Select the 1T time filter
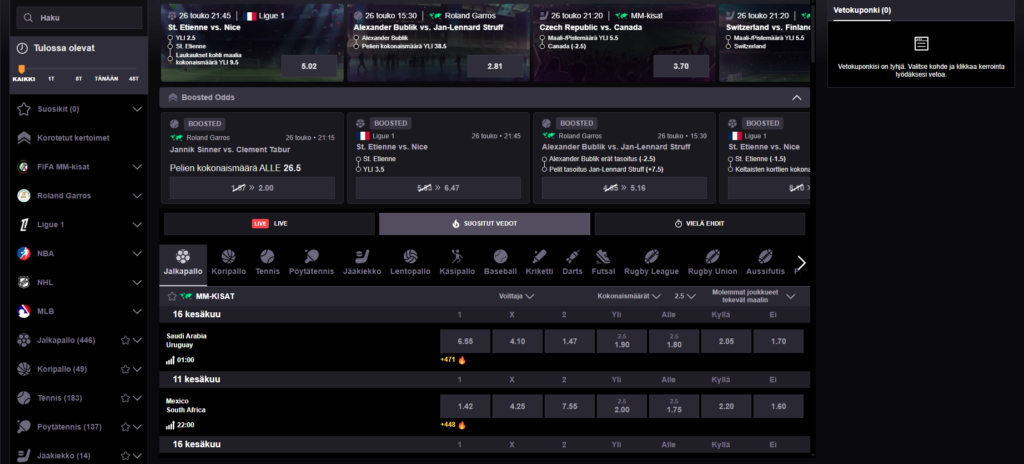 (x=51, y=78)
